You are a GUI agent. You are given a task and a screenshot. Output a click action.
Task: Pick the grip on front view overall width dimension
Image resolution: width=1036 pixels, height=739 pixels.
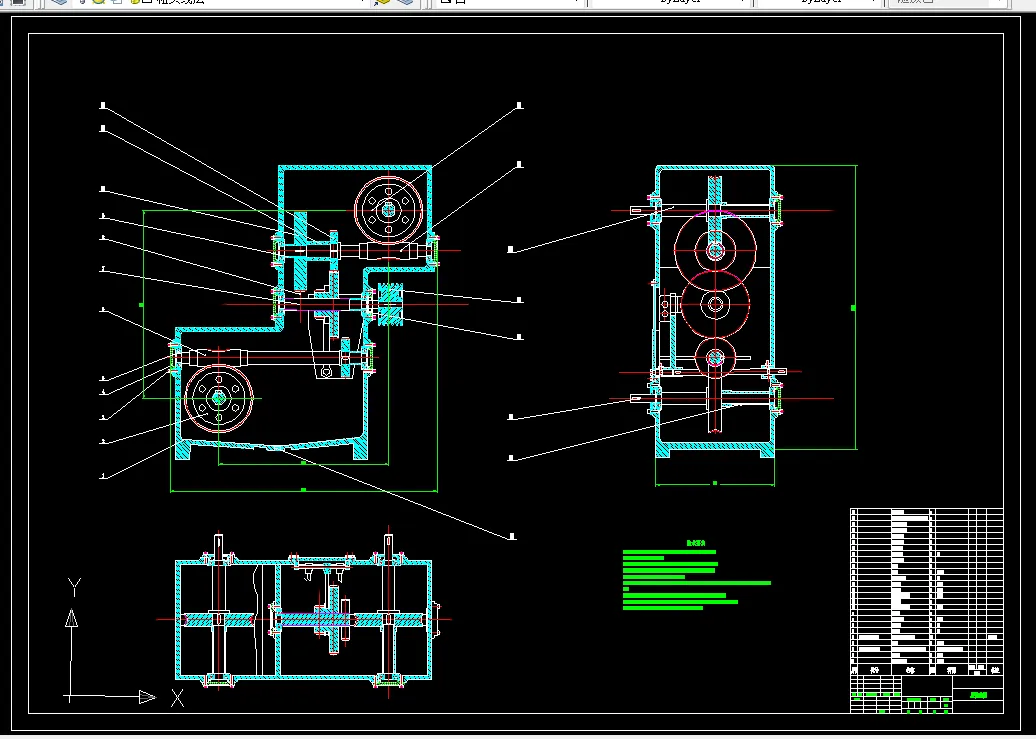tap(303, 490)
